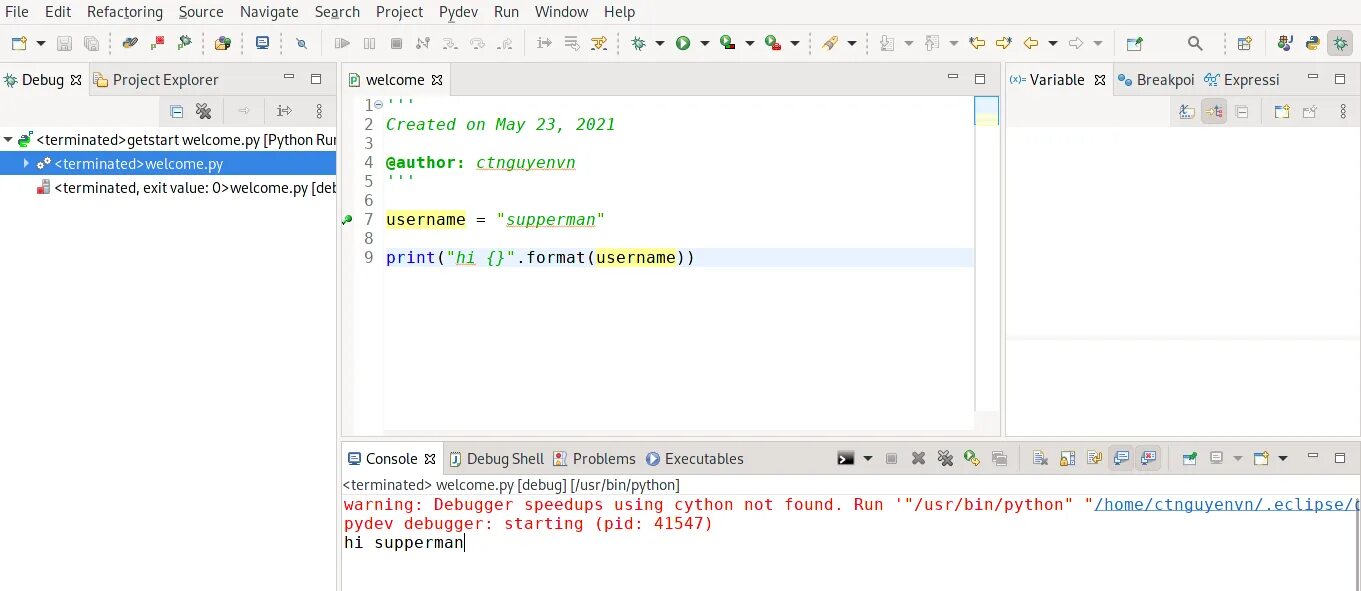Viewport: 1361px width, 591px height.
Task: Click the Skip All Breakpoints icon
Action: 301,43
